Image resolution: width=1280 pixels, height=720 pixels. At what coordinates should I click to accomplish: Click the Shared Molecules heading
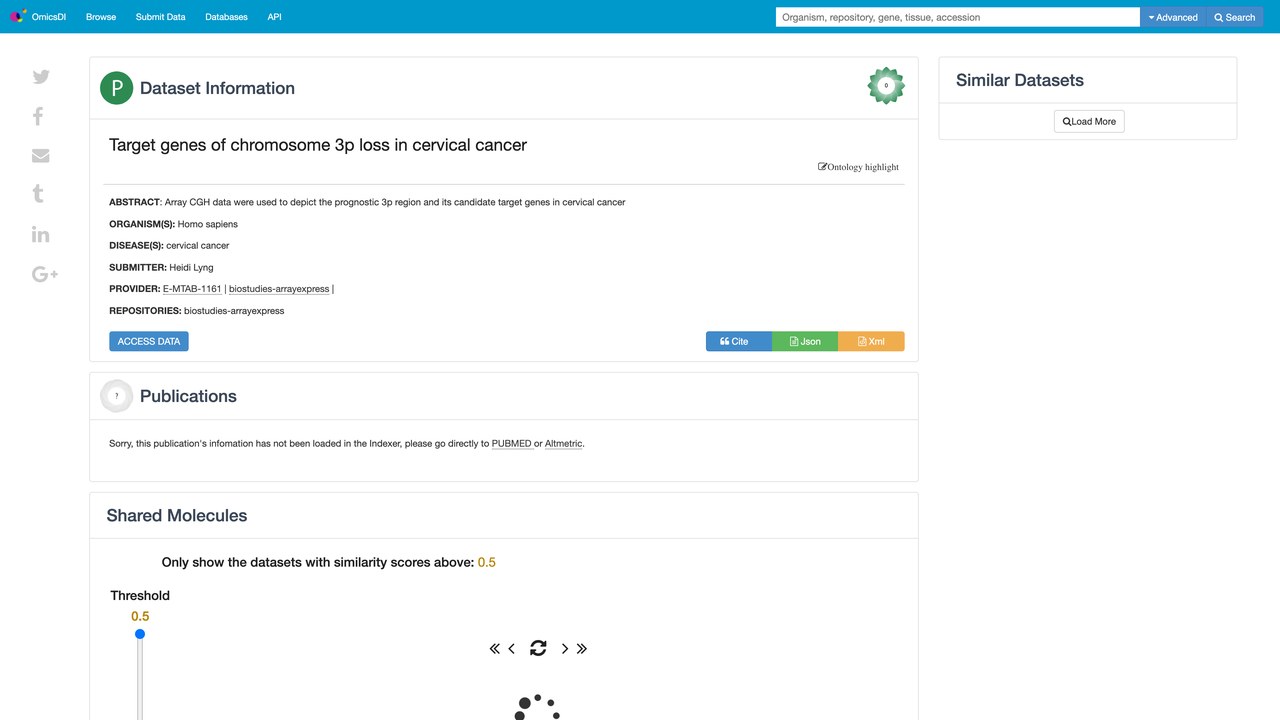point(177,516)
